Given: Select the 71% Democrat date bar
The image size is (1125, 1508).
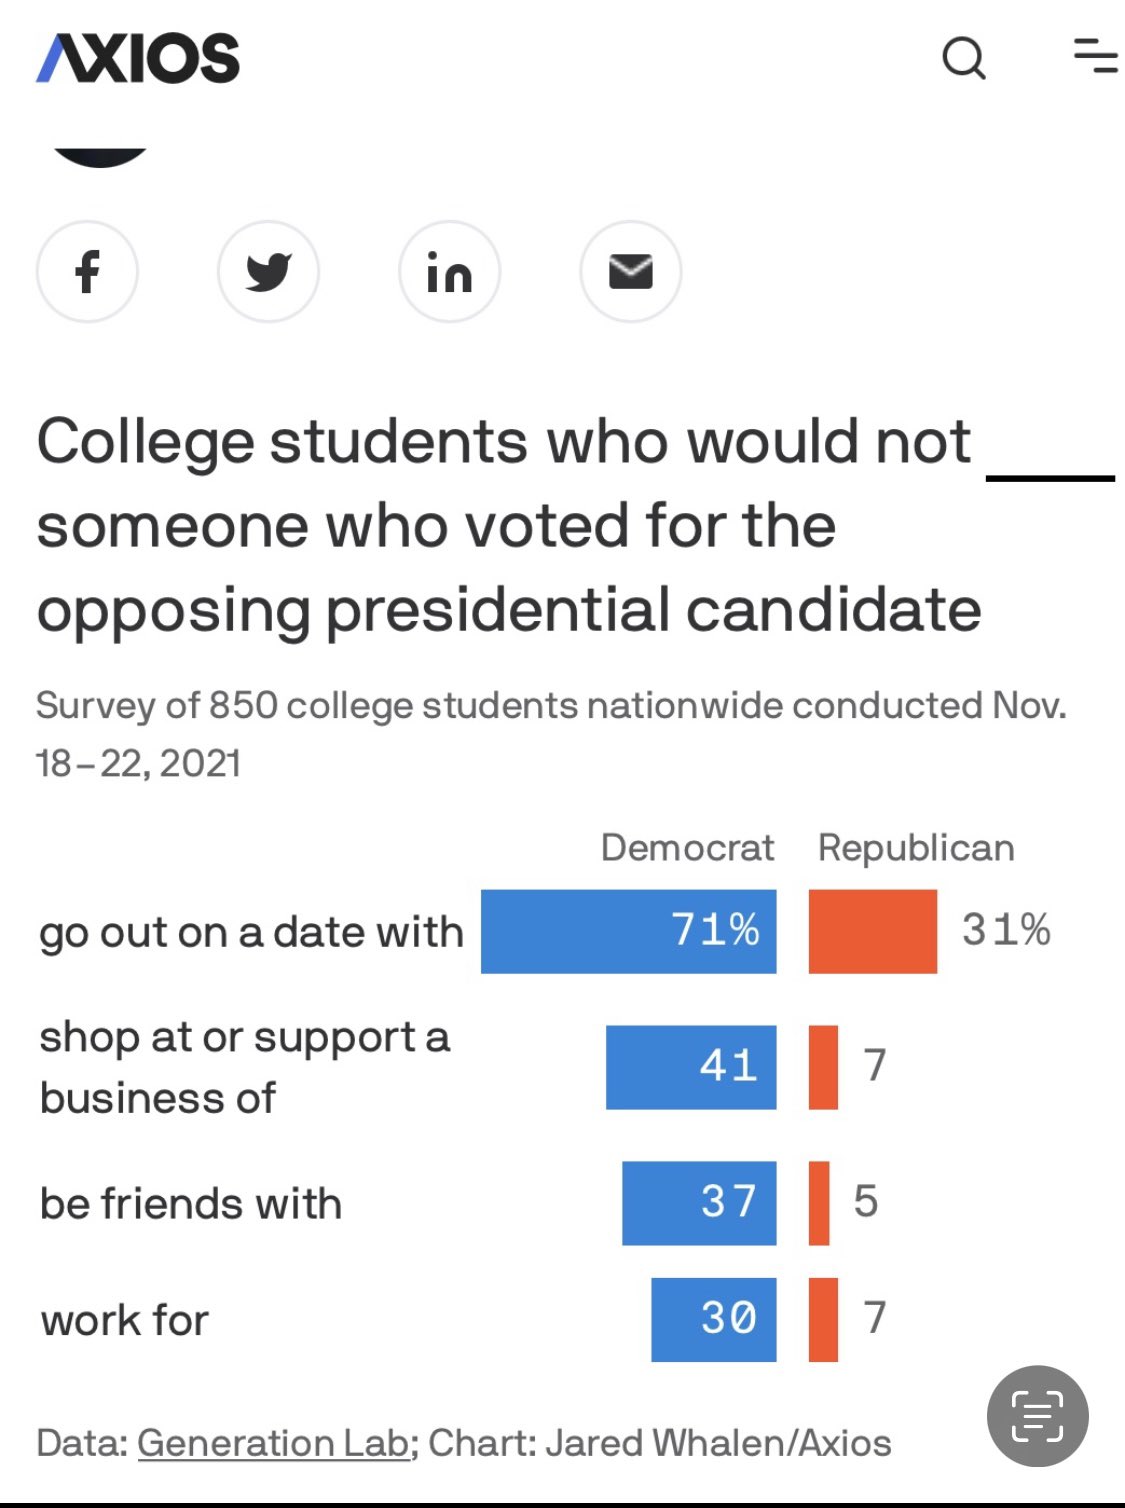Looking at the screenshot, I should (629, 931).
